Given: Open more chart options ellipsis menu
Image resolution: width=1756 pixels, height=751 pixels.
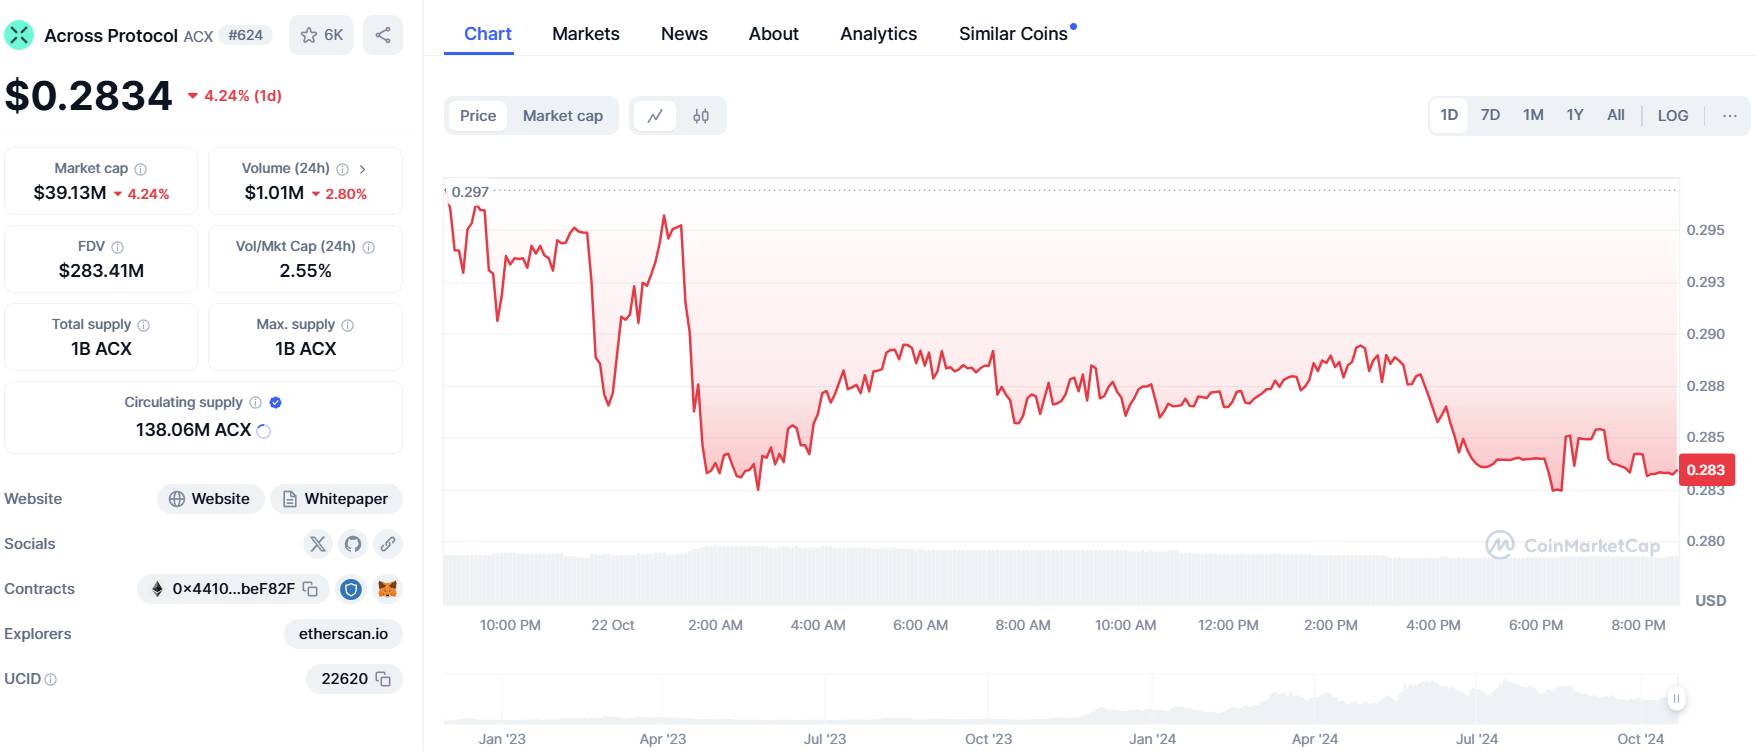Looking at the screenshot, I should [1730, 116].
